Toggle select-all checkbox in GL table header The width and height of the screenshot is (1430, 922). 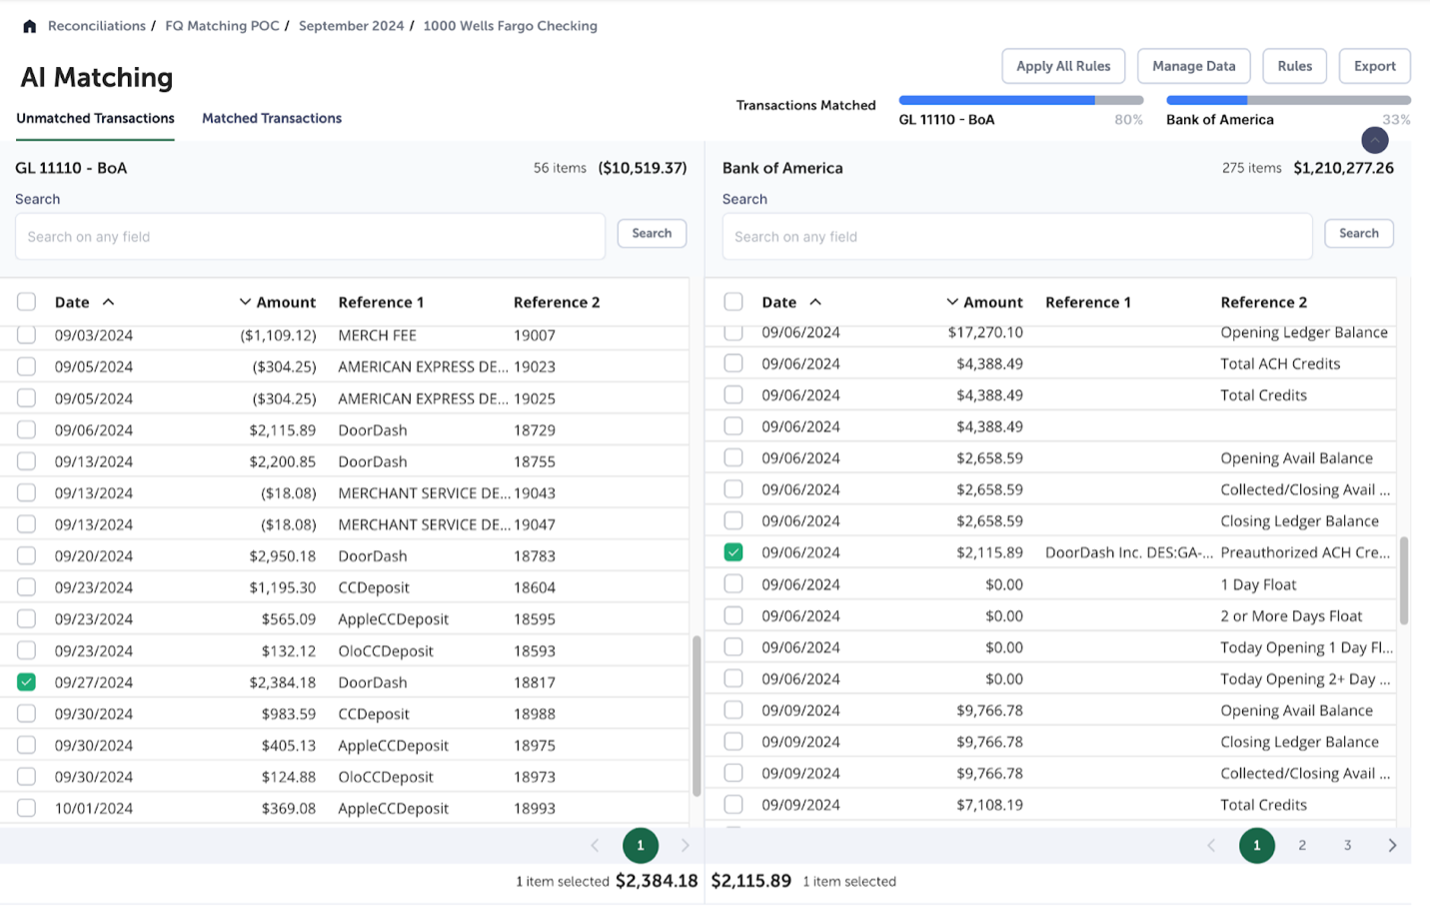[x=27, y=302]
